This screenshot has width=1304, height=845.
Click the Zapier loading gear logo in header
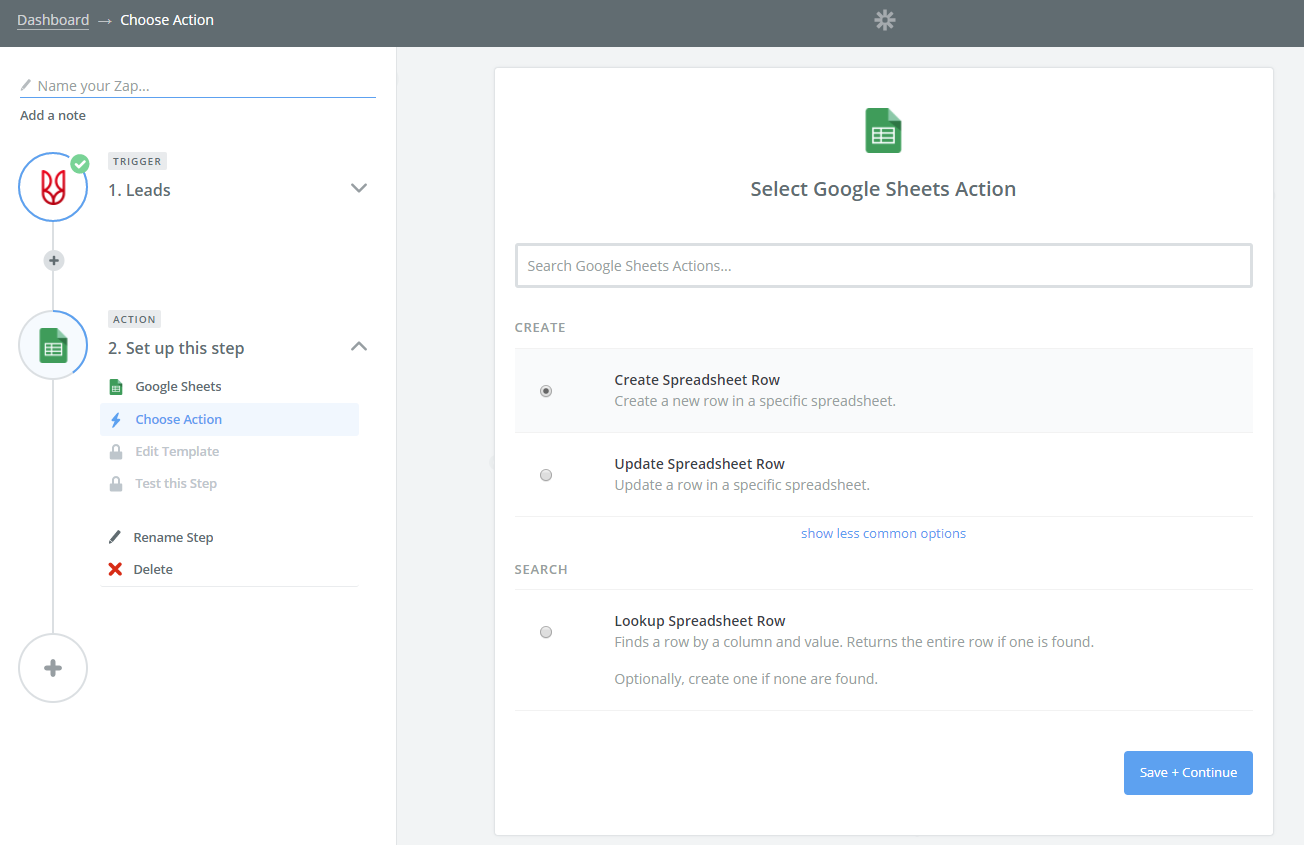coord(884,20)
